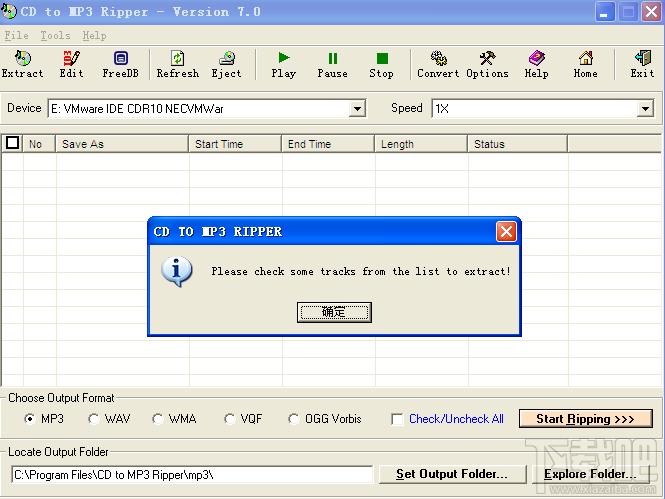Expand the Speed dropdown
This screenshot has height=499, width=665.
click(645, 109)
